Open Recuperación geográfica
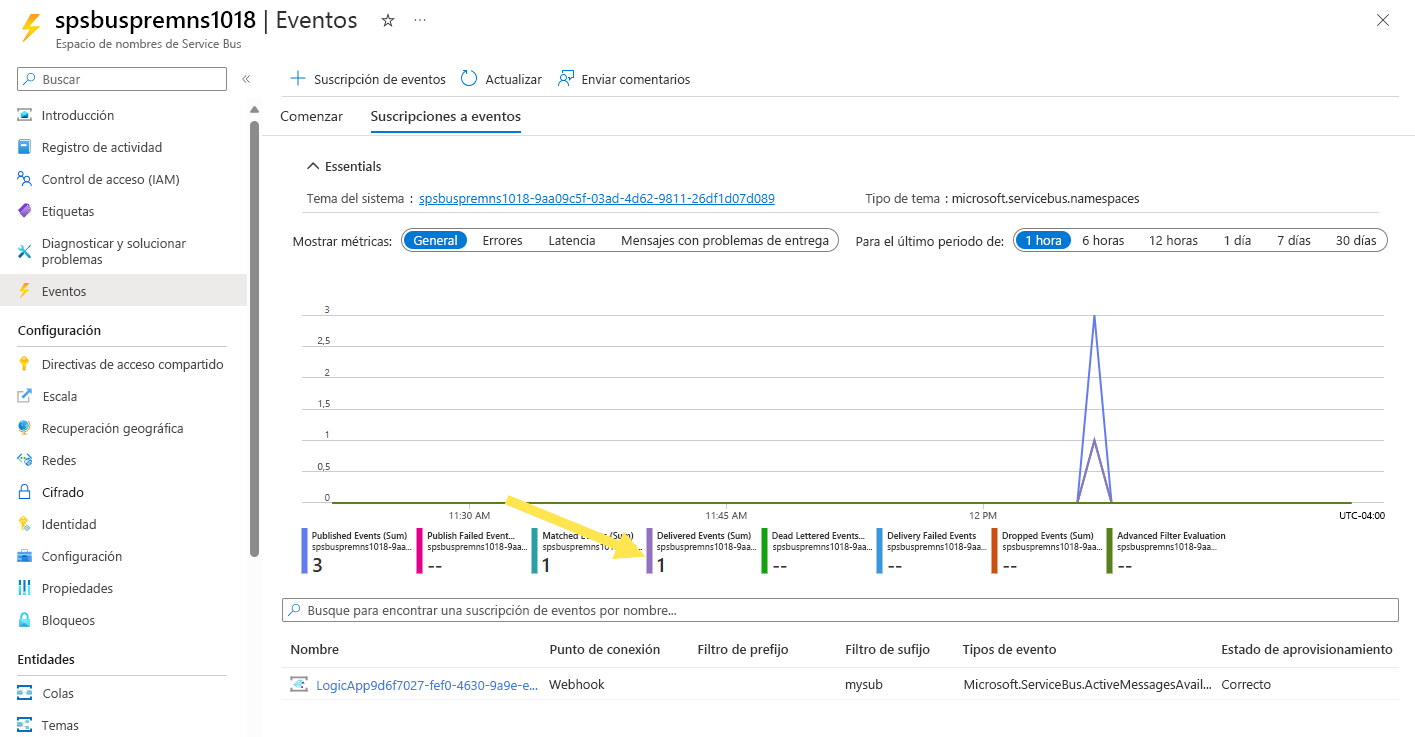The height and width of the screenshot is (737, 1415). point(112,428)
